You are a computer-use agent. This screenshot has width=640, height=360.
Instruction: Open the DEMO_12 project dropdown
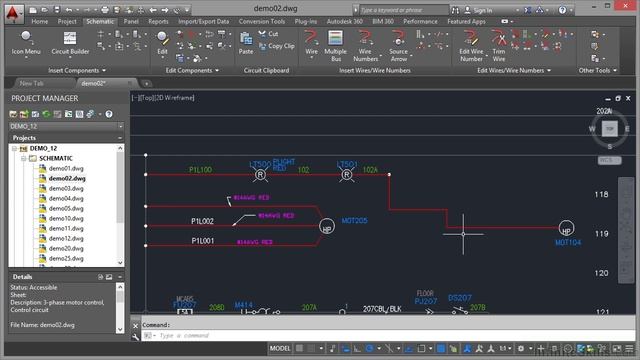coord(66,127)
